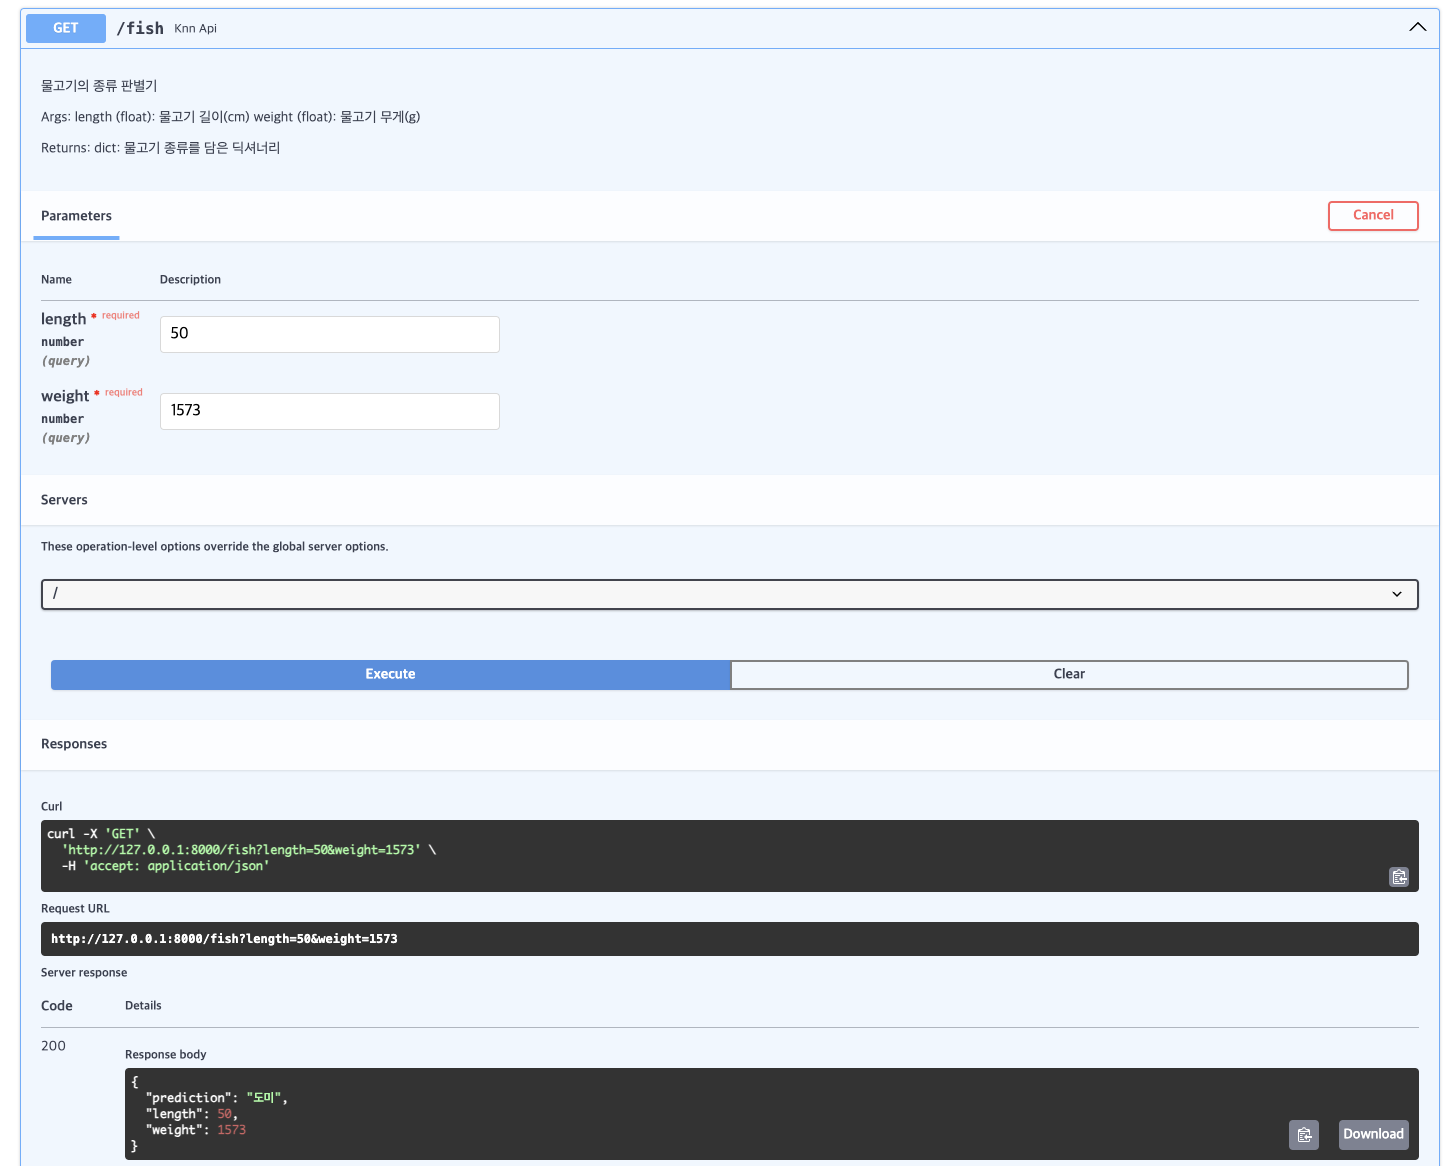Click the Description column header
Image resolution: width=1454 pixels, height=1166 pixels.
190,280
